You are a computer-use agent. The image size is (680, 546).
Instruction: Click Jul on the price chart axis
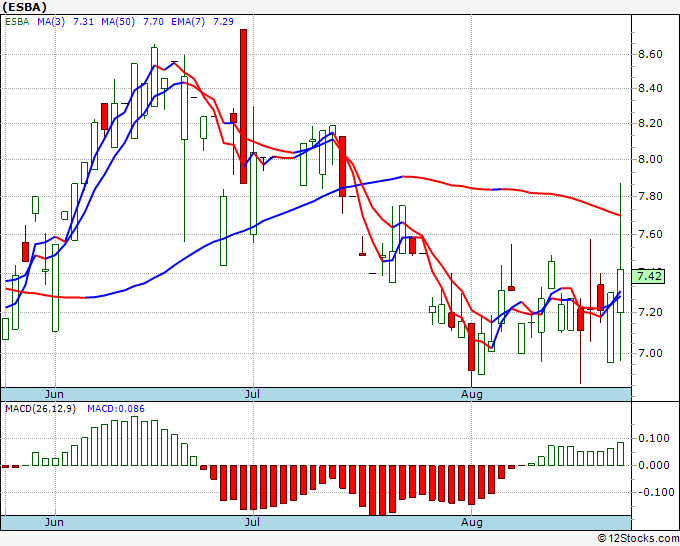(x=252, y=394)
